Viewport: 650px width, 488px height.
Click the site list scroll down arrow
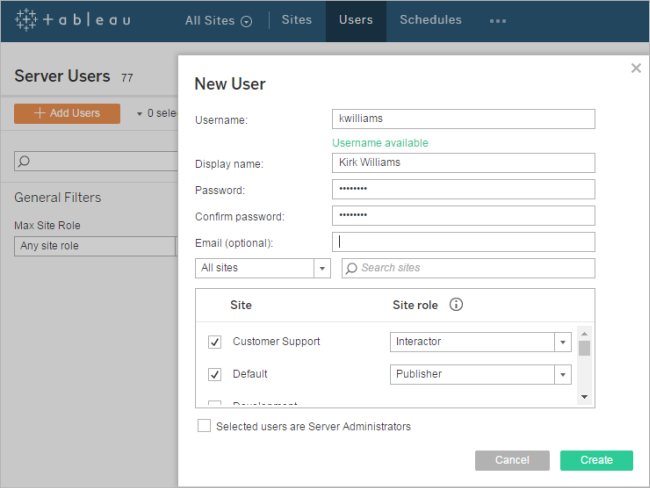click(x=585, y=397)
